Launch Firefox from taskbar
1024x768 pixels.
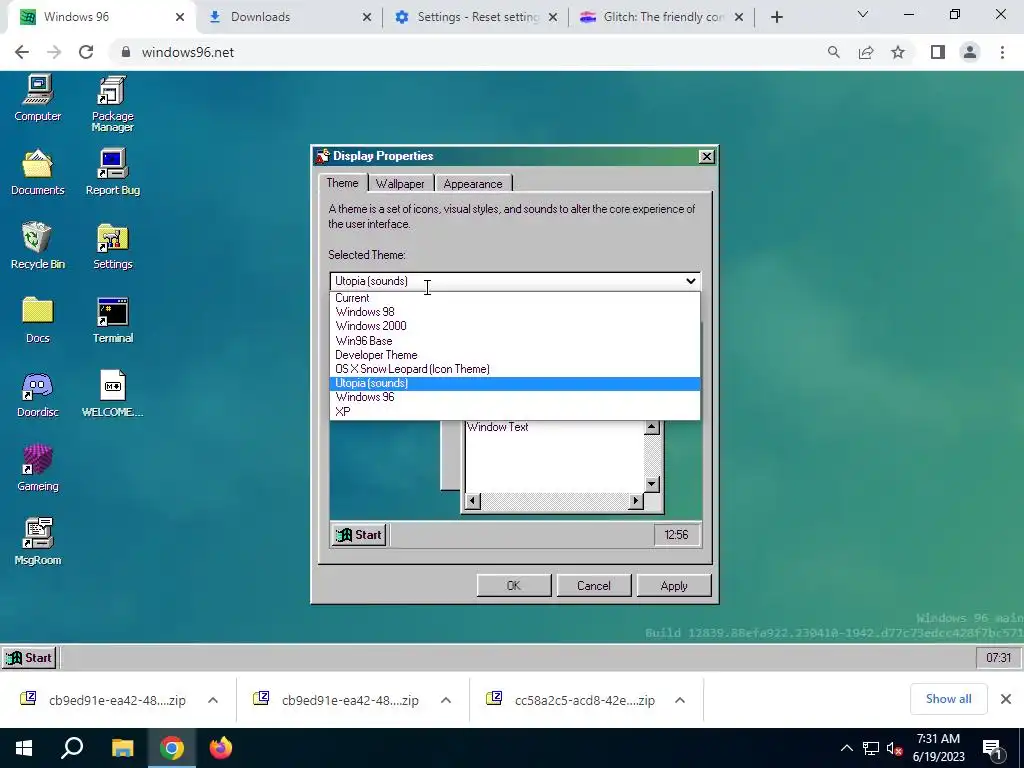221,748
